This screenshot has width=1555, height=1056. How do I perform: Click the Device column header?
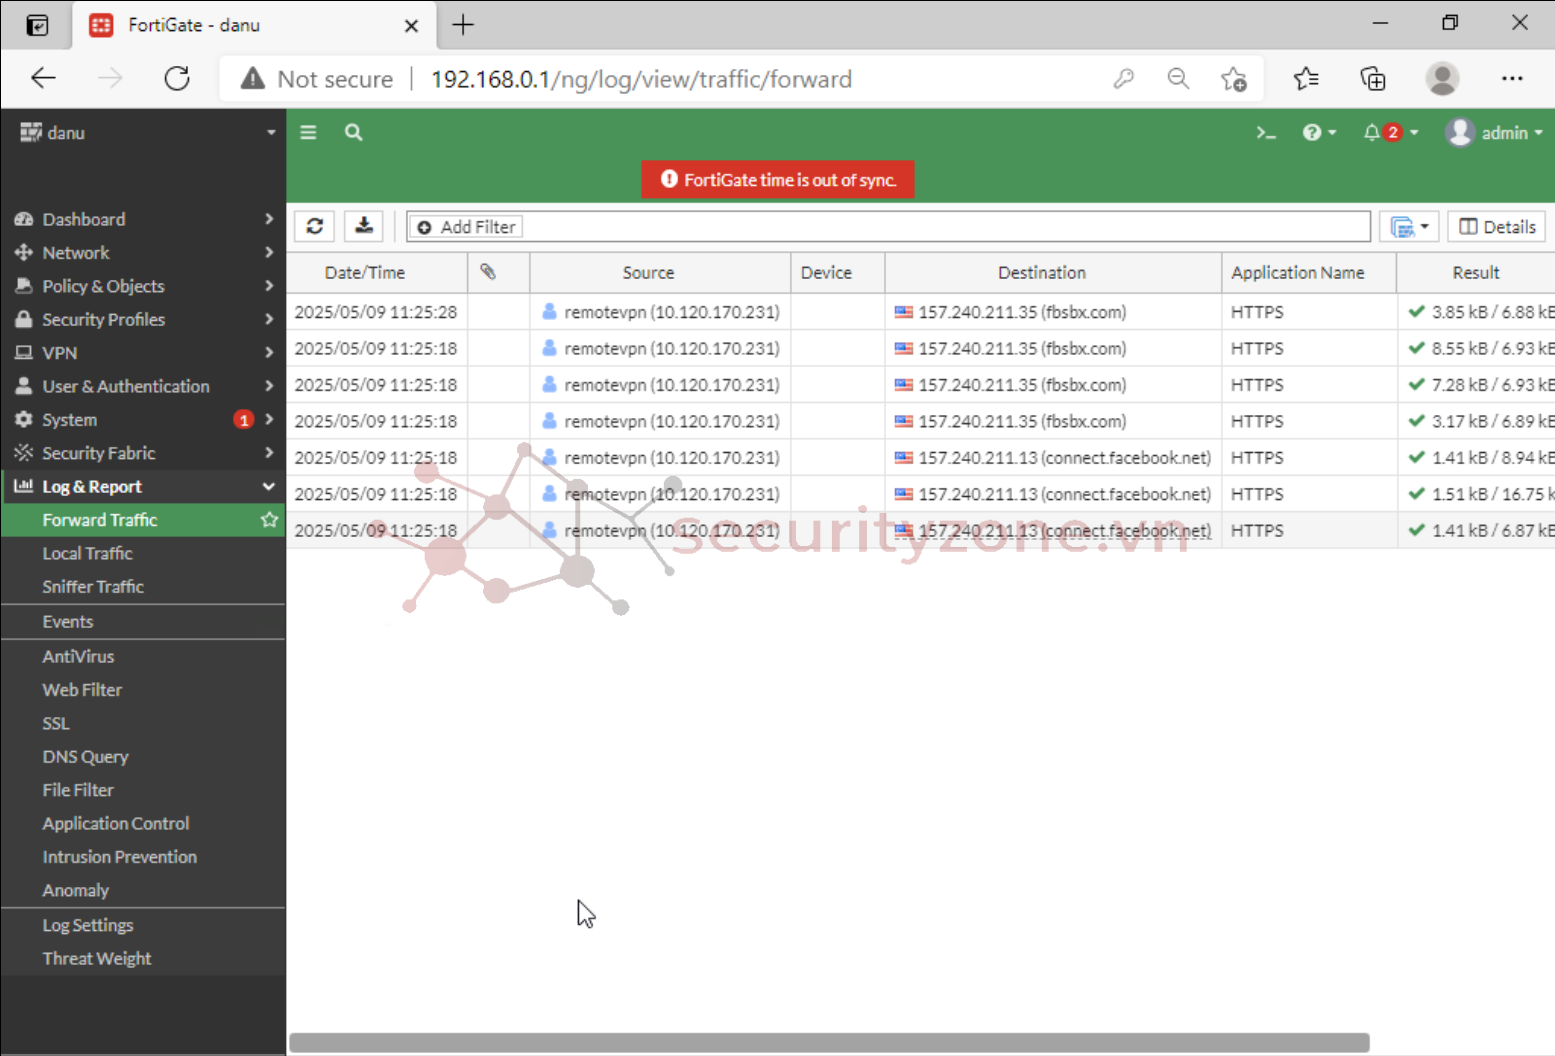(838, 272)
